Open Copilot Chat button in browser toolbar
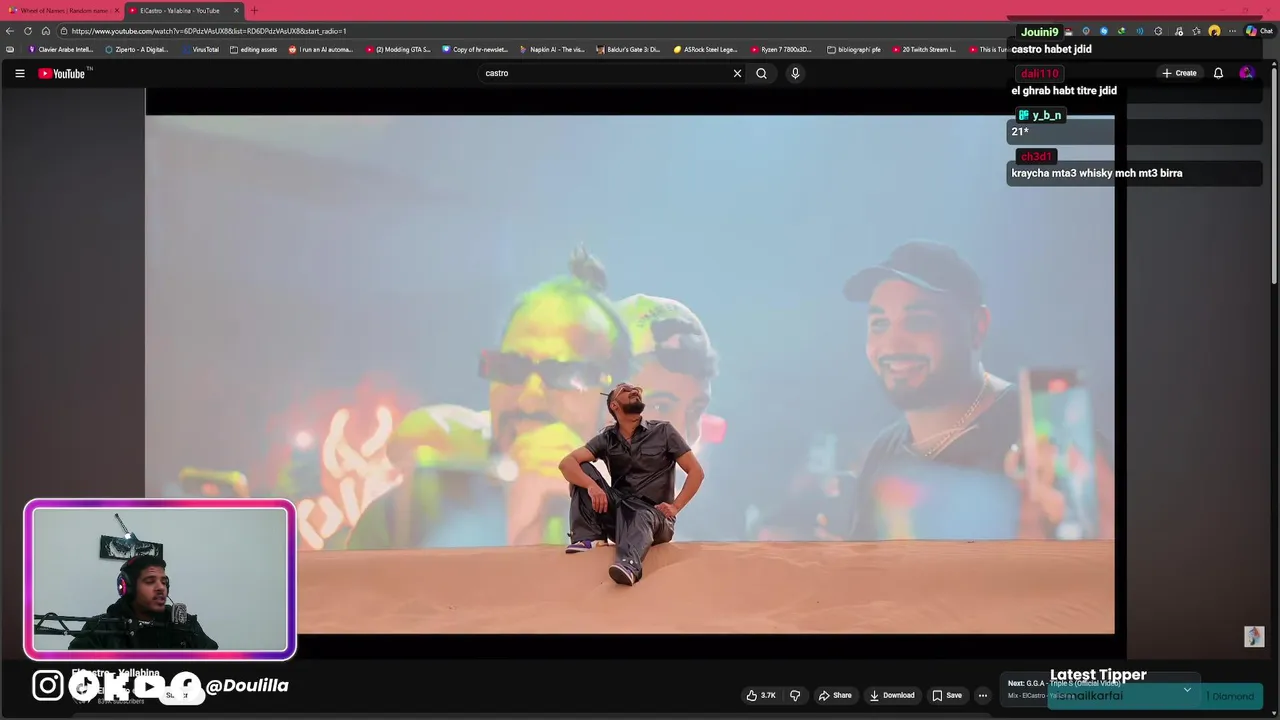 point(1259,31)
